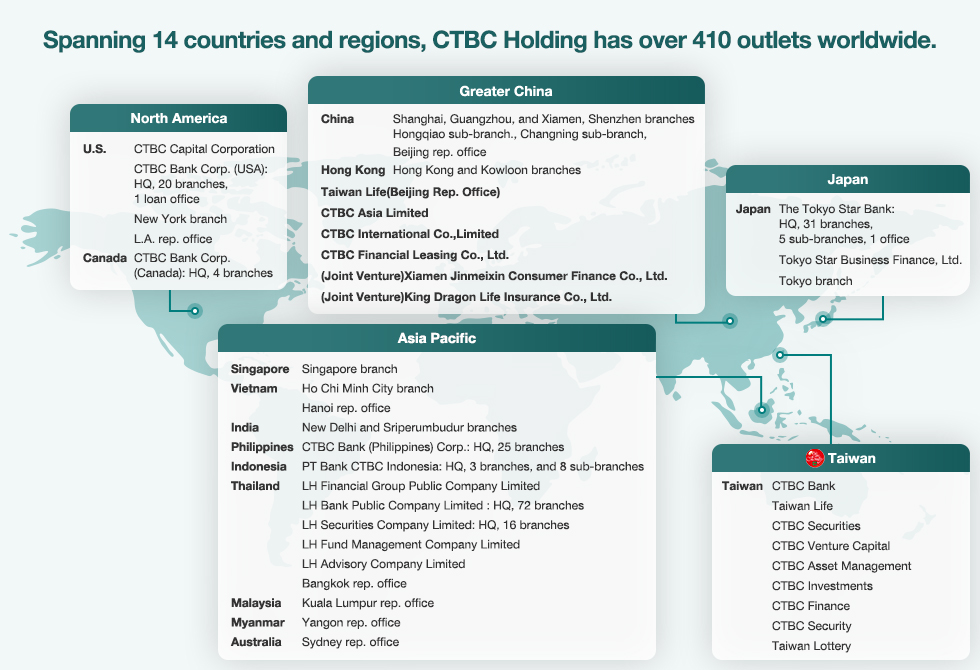980x670 pixels.
Task: Click 'Bangkok rep. office' entry
Action: (354, 584)
